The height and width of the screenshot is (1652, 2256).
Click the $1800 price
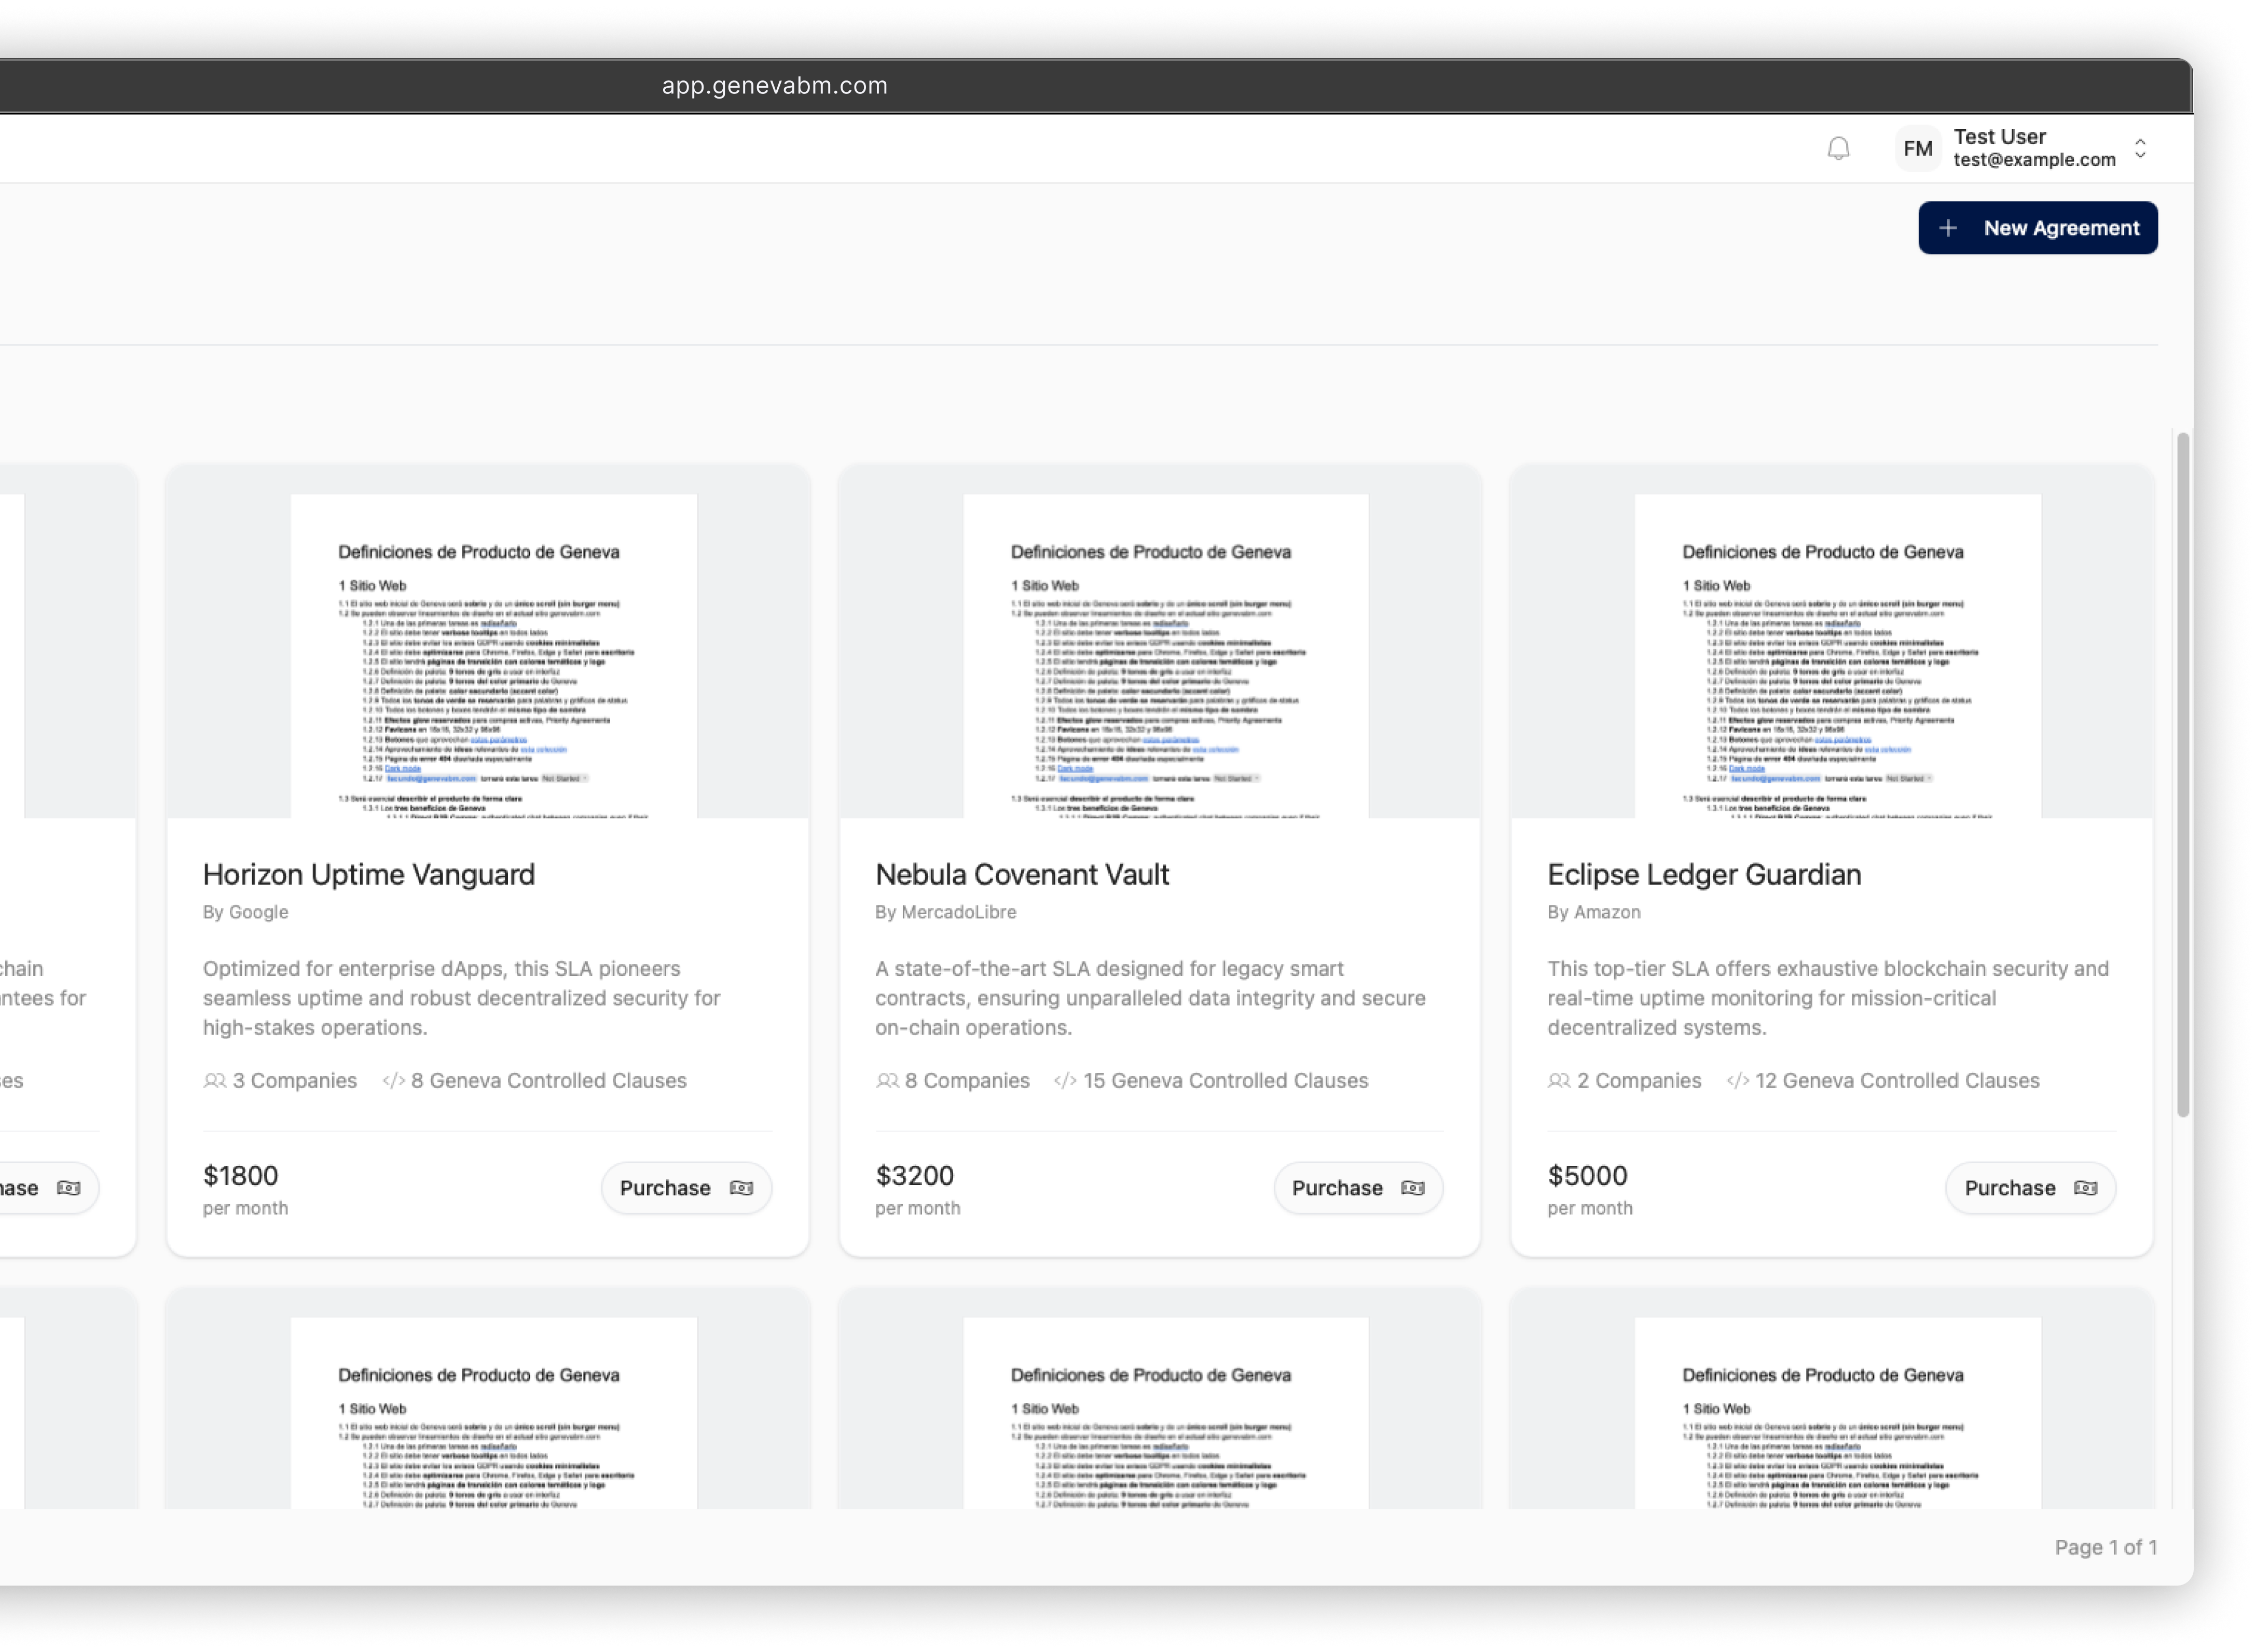[x=241, y=1176]
